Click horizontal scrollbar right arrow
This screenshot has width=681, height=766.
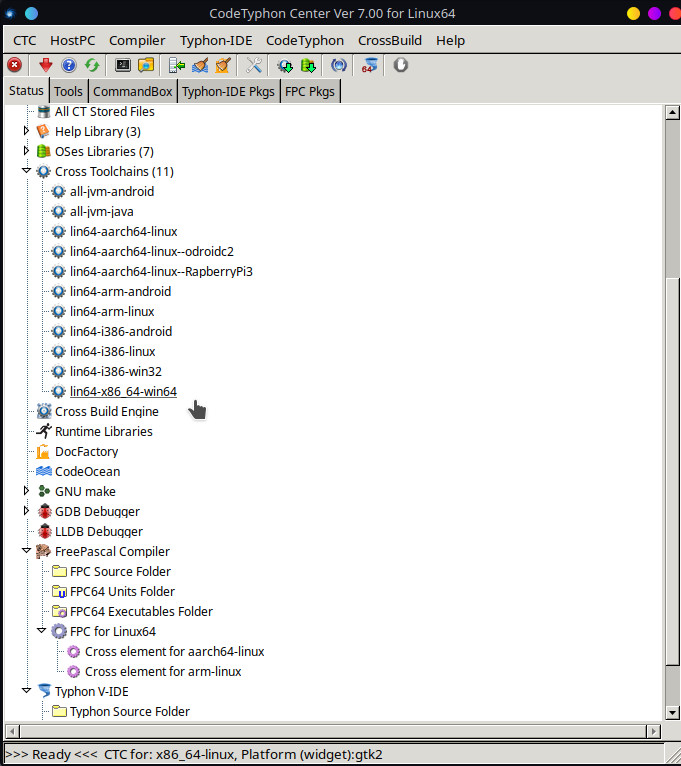click(x=653, y=731)
